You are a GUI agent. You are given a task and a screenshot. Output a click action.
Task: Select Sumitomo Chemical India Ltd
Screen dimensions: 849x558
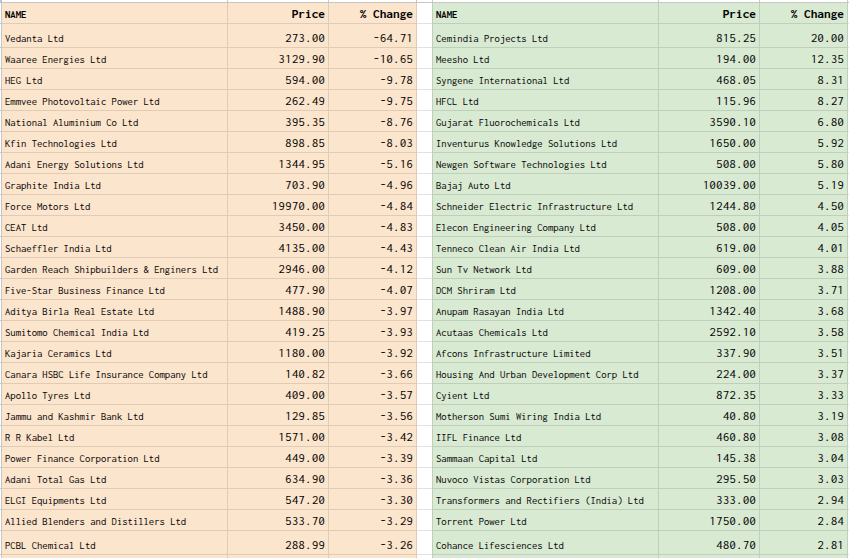tap(114, 332)
